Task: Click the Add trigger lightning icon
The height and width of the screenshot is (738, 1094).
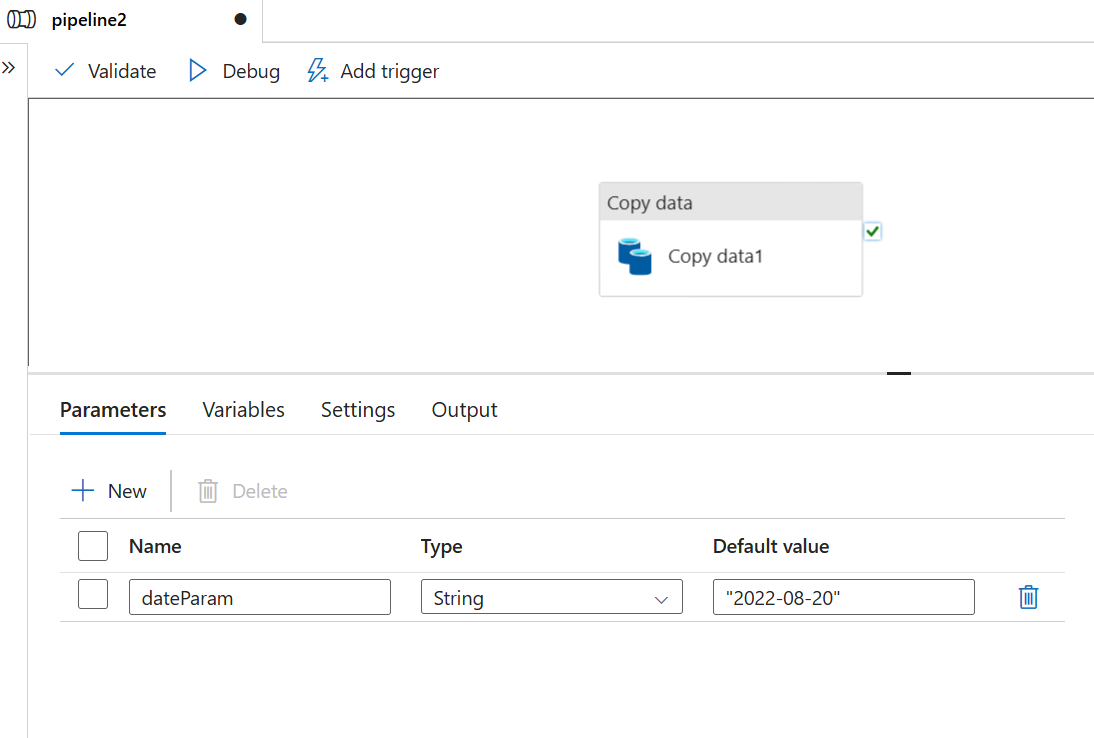Action: pyautogui.click(x=317, y=70)
